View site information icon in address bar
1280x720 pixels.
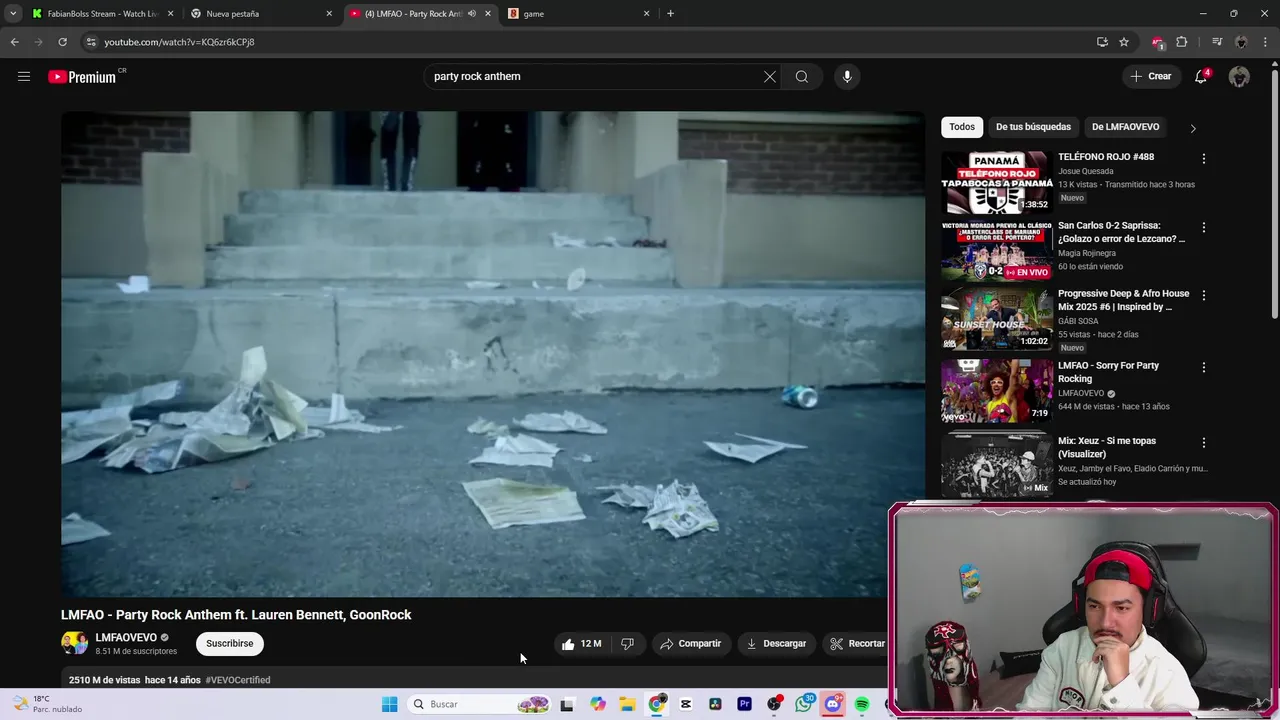tap(91, 42)
